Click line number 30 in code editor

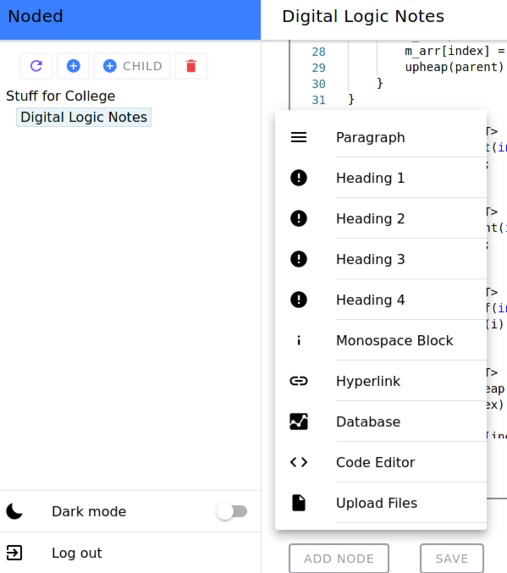pyautogui.click(x=318, y=84)
